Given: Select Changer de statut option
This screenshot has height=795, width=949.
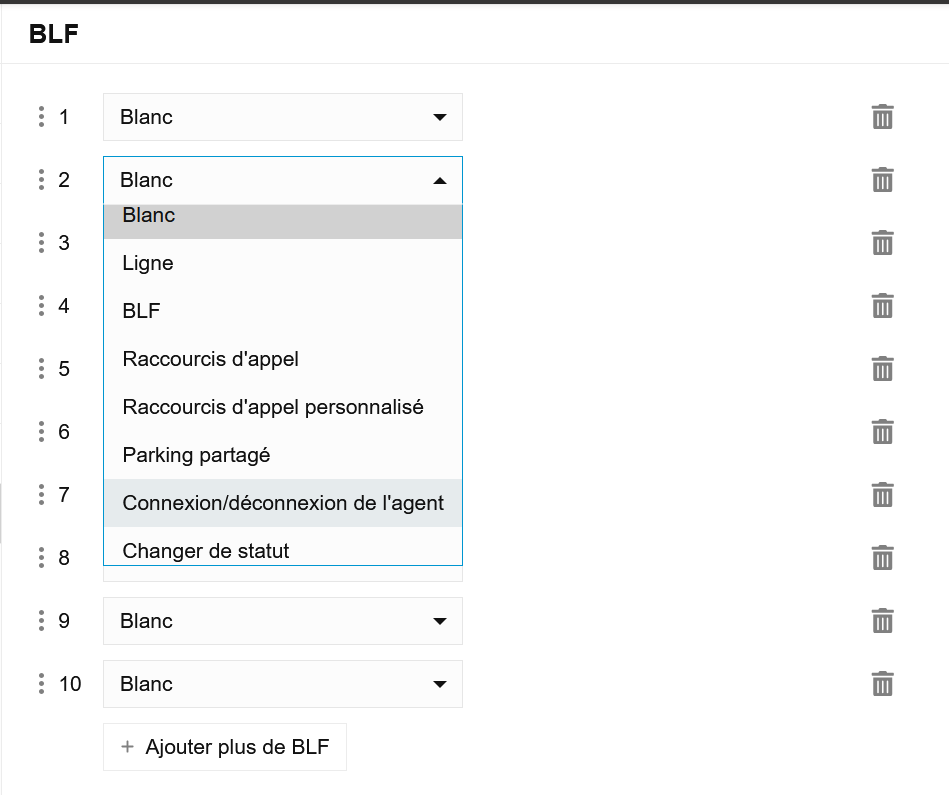Looking at the screenshot, I should (x=206, y=551).
